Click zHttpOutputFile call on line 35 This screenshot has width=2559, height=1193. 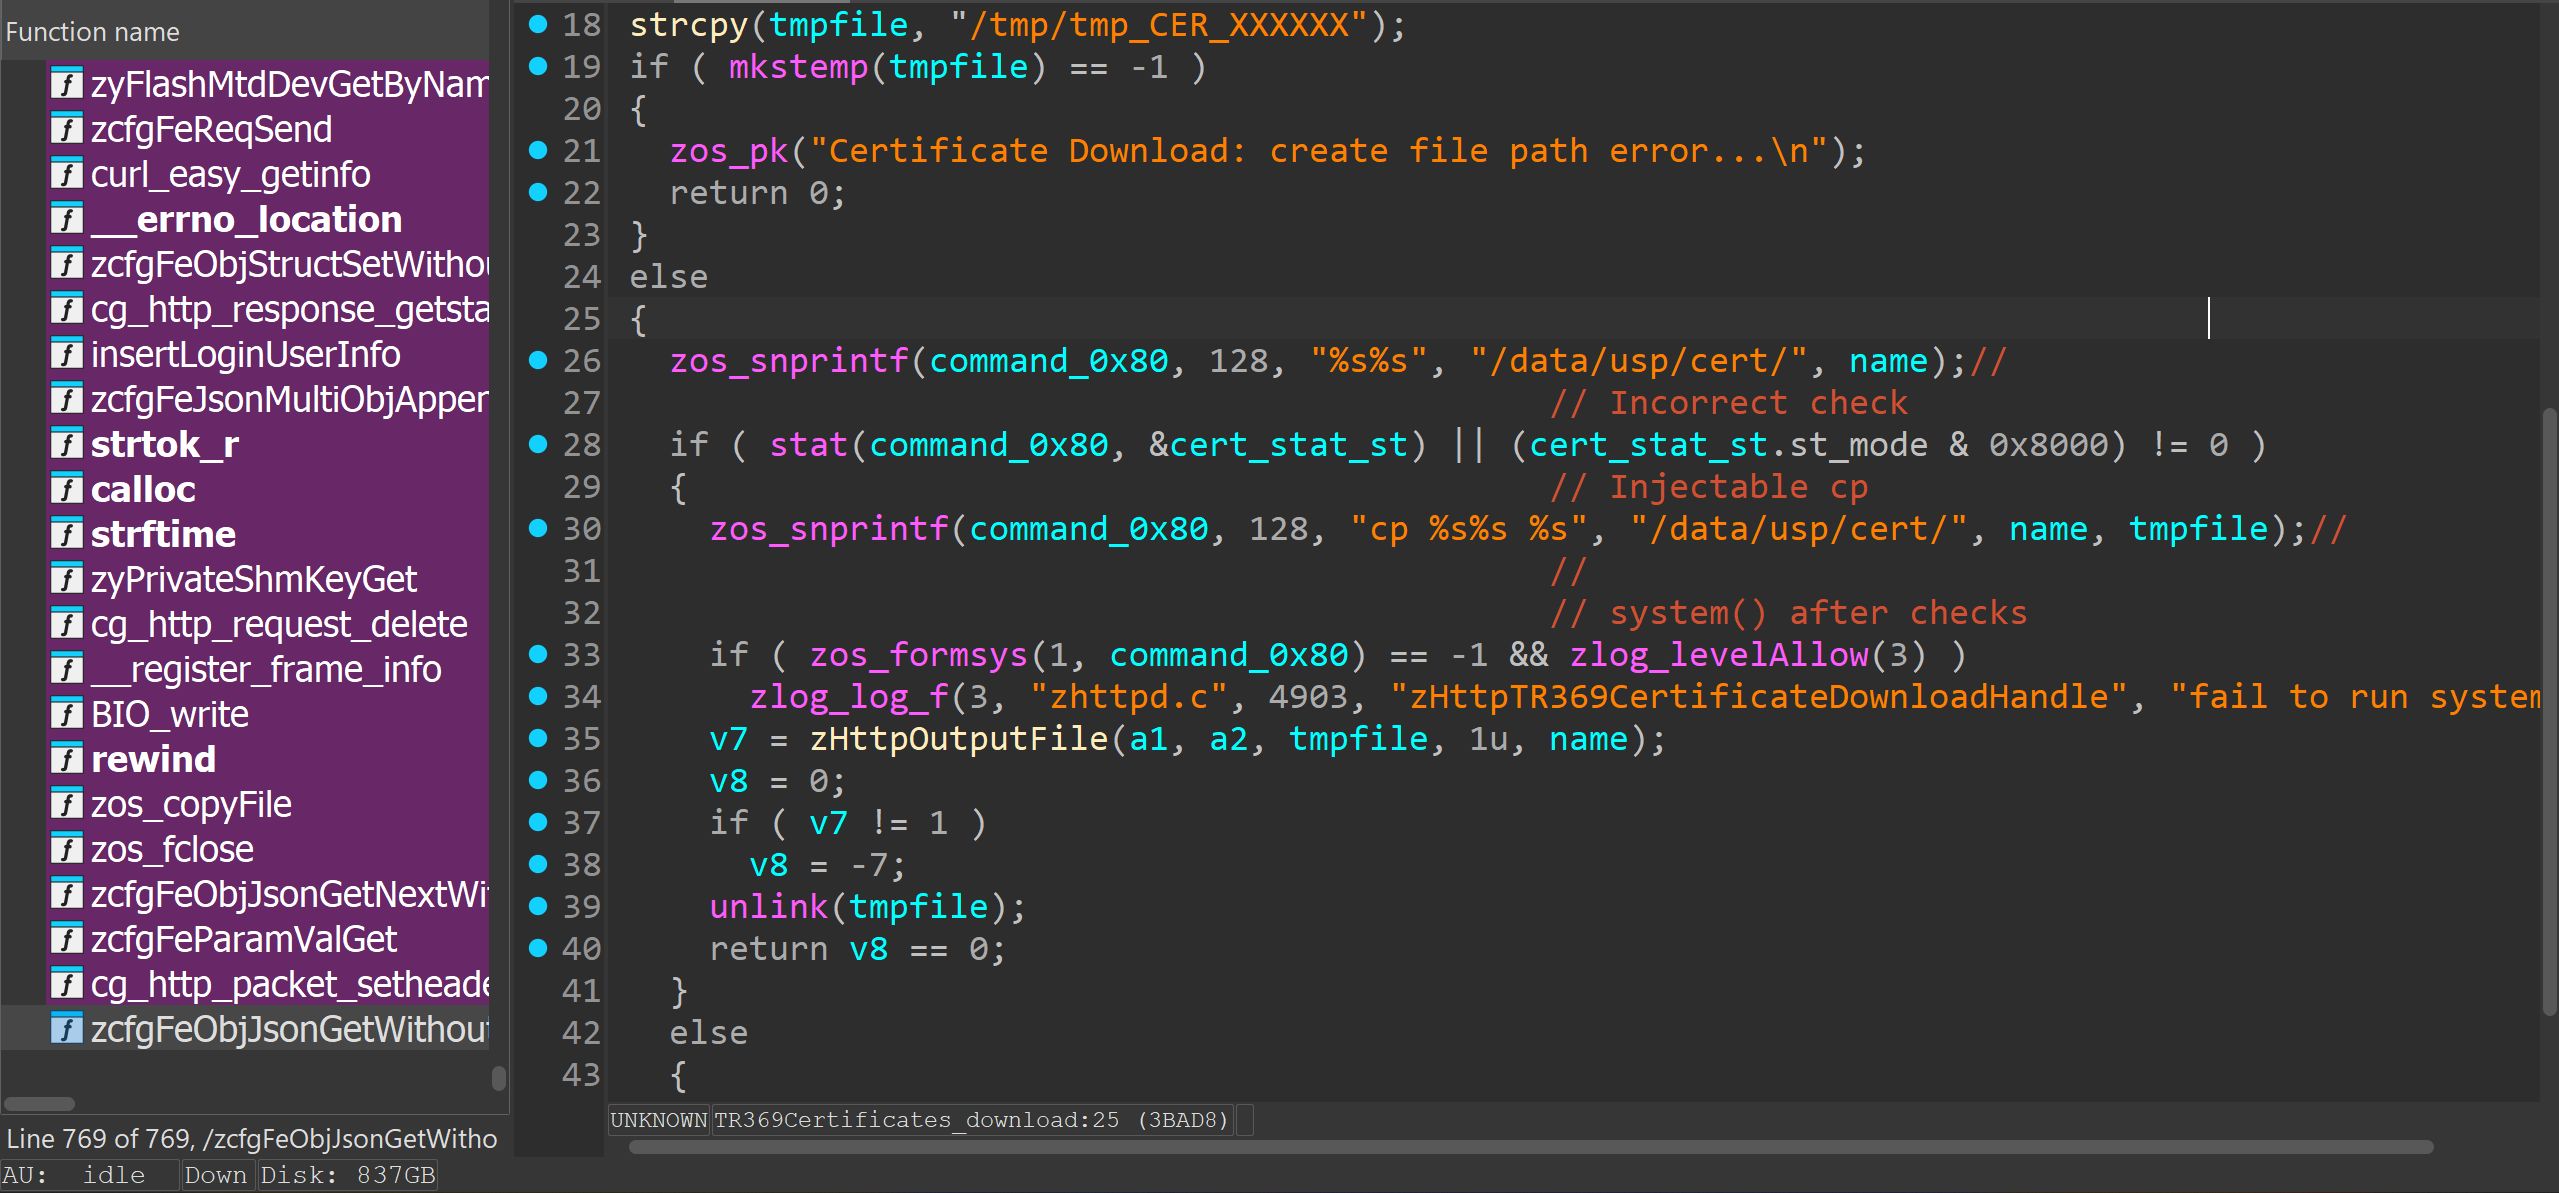coord(958,739)
